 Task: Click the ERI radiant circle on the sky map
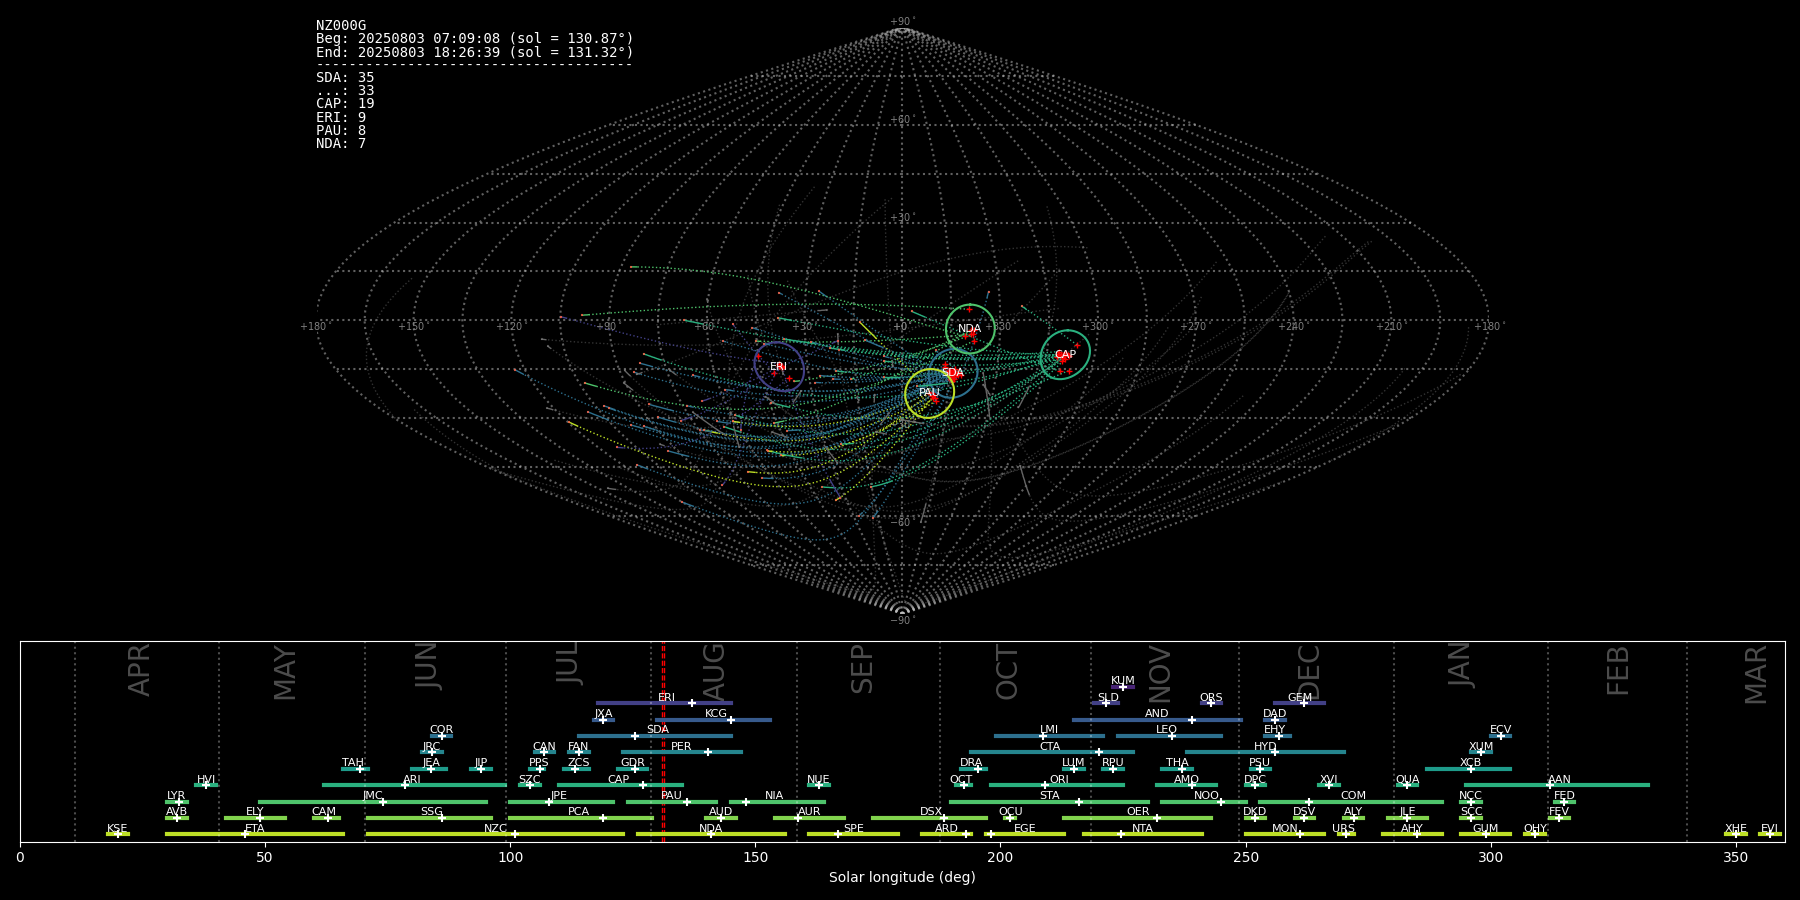[x=779, y=366]
